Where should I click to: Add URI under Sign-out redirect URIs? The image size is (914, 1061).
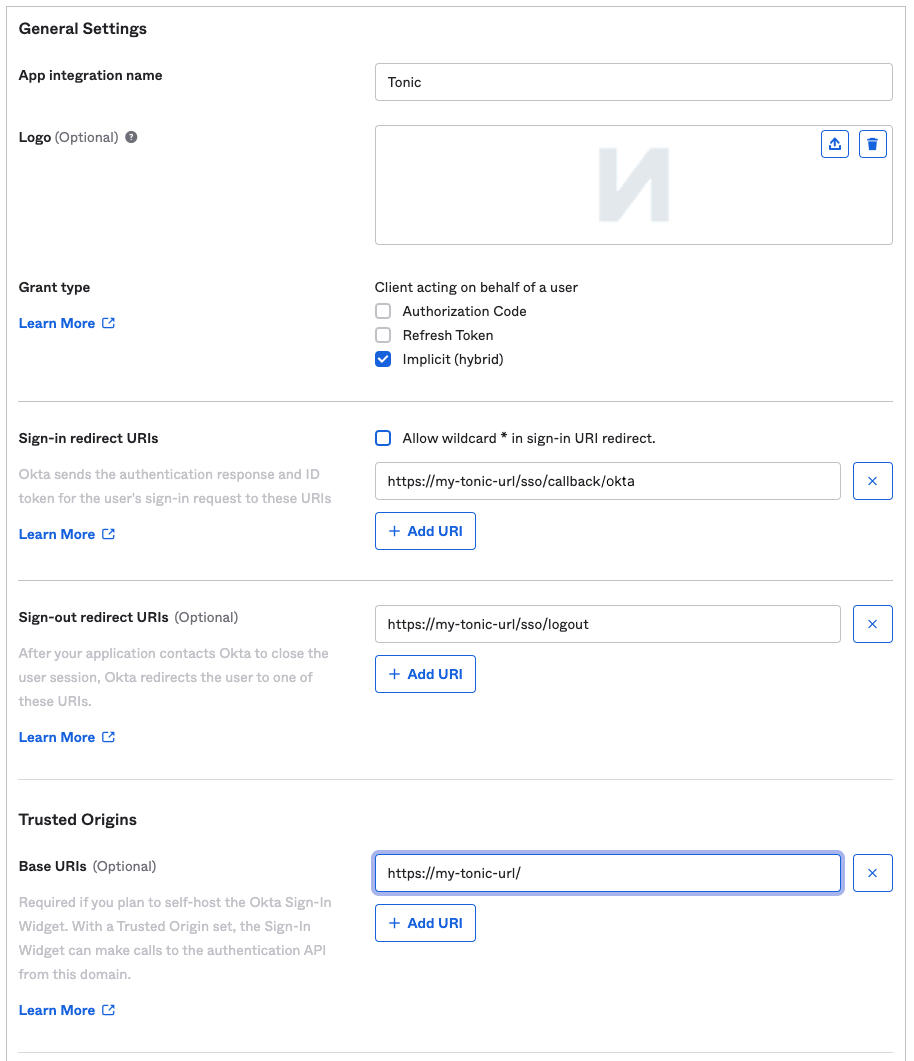[x=425, y=674]
